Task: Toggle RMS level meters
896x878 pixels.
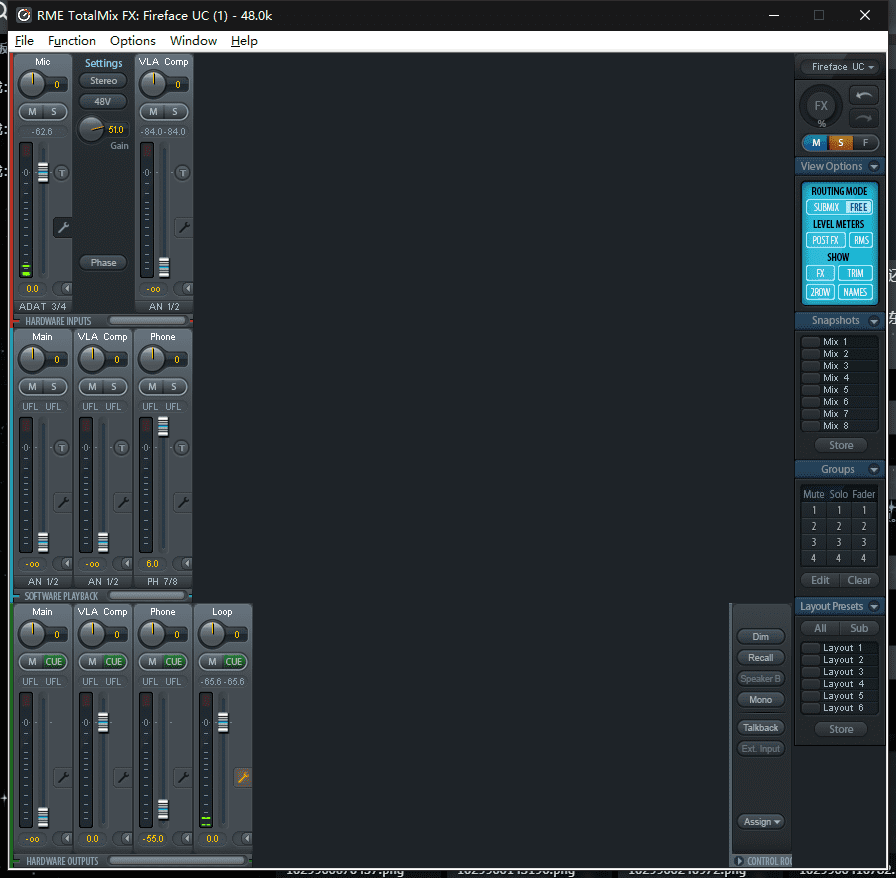Action: pos(861,240)
